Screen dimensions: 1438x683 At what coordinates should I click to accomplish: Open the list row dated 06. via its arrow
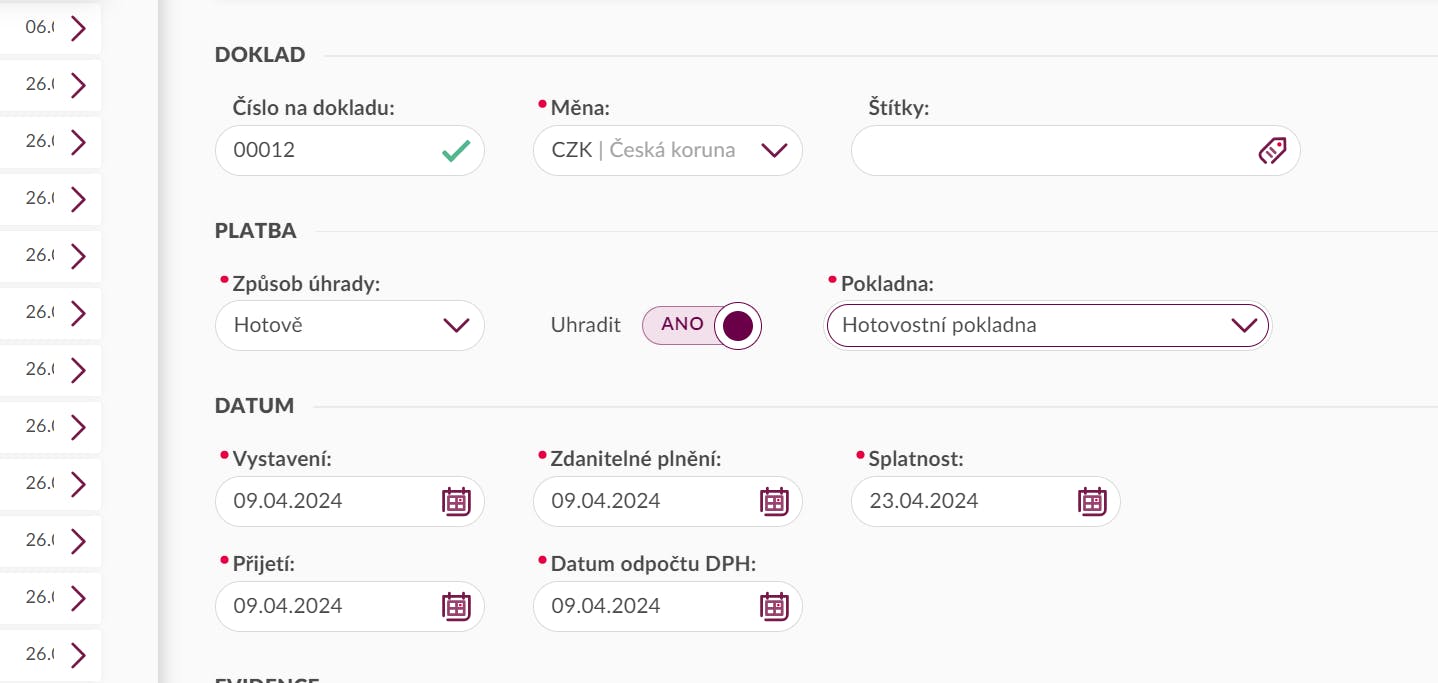click(79, 29)
